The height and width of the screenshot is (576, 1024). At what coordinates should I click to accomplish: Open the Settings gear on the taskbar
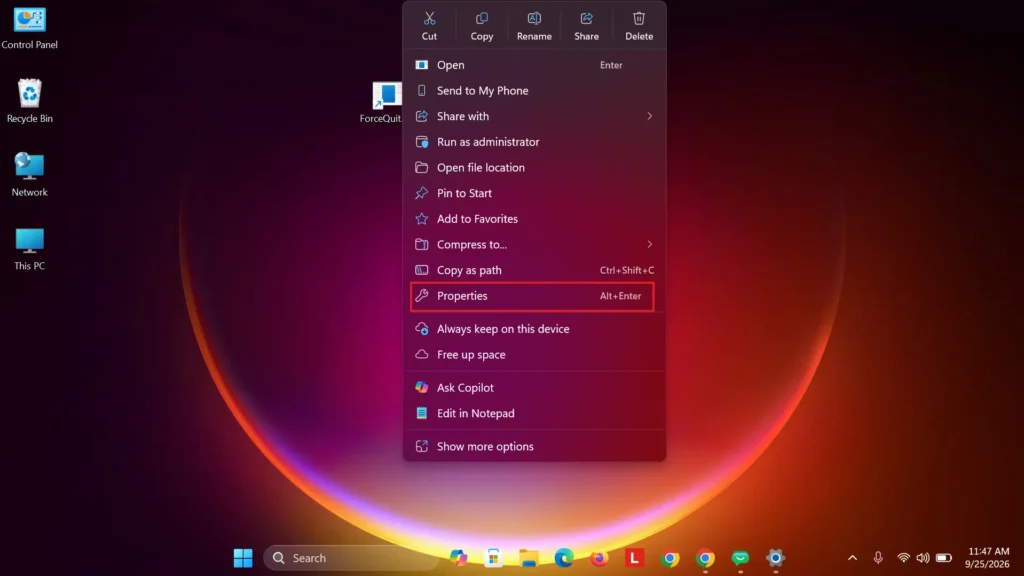(775, 558)
